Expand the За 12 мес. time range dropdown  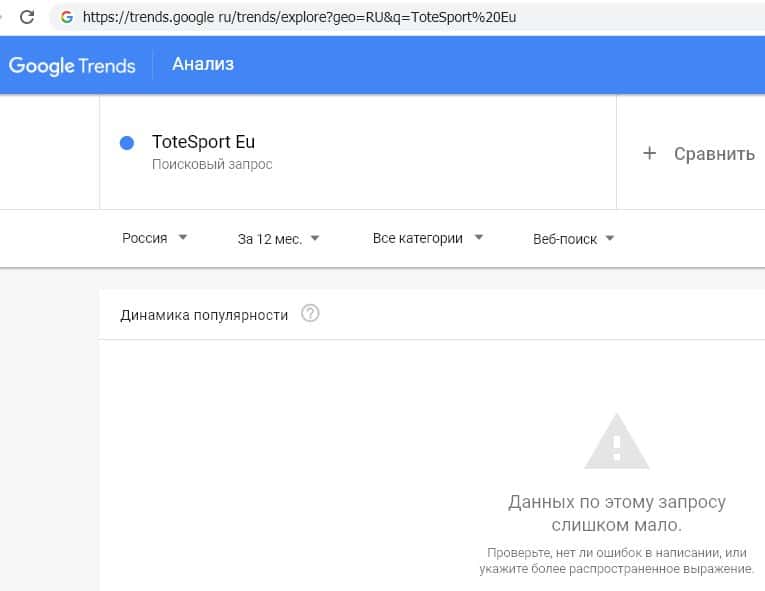click(278, 239)
